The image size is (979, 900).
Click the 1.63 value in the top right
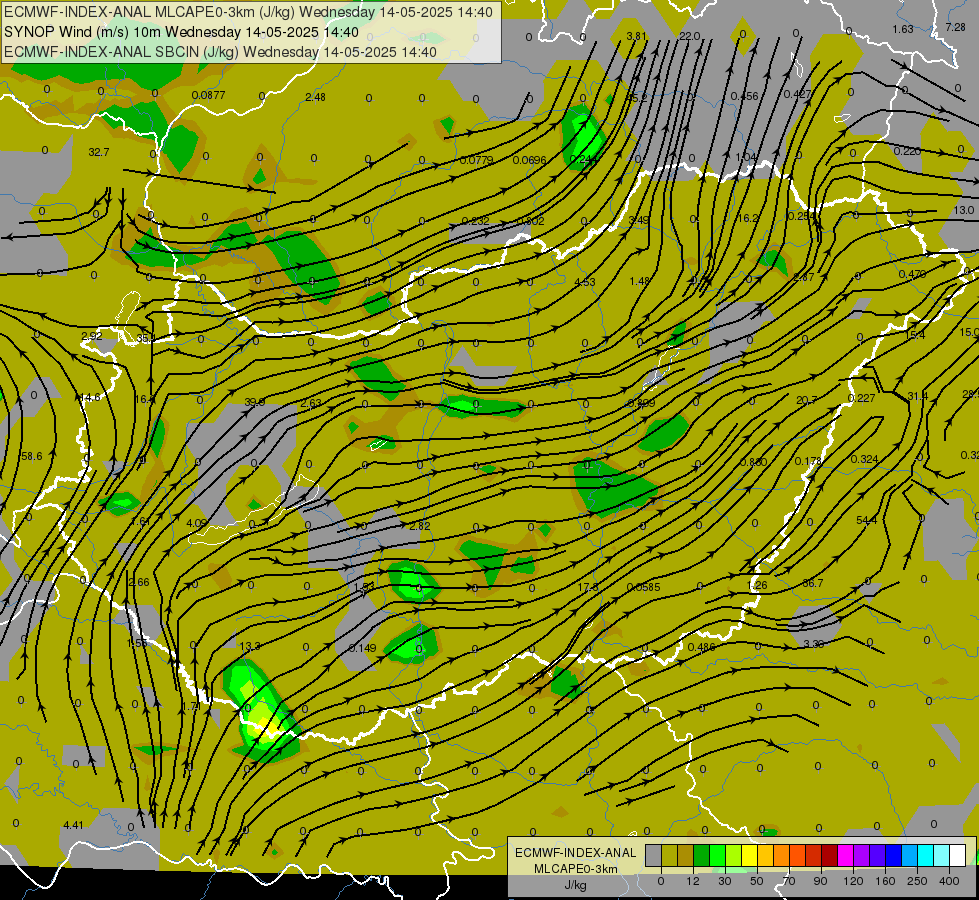(x=903, y=29)
